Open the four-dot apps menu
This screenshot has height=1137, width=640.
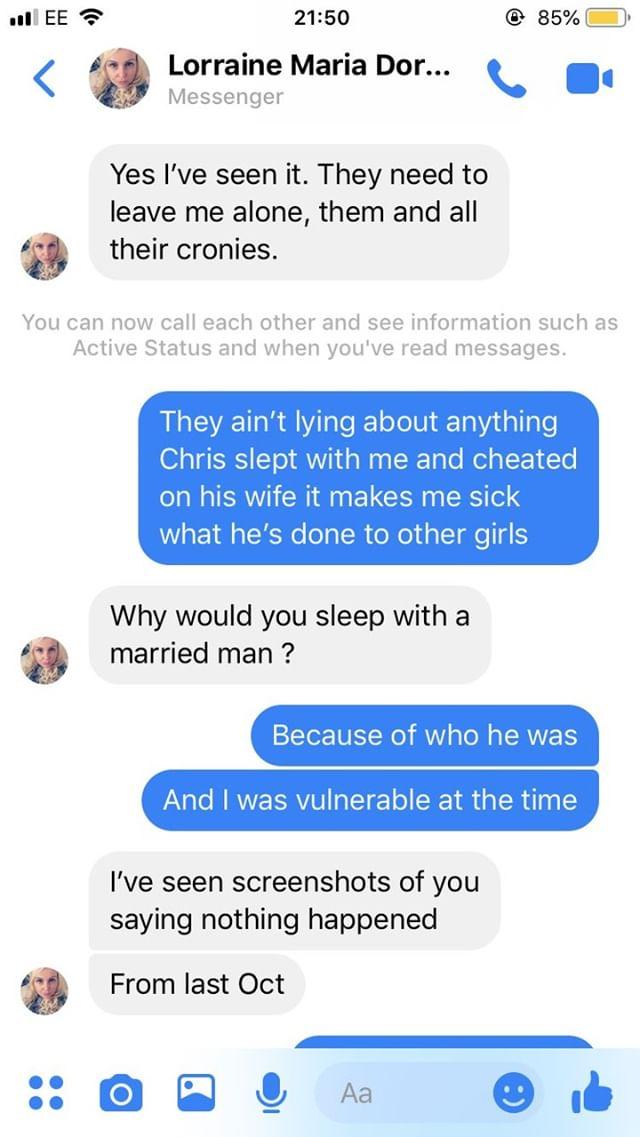pos(46,1092)
